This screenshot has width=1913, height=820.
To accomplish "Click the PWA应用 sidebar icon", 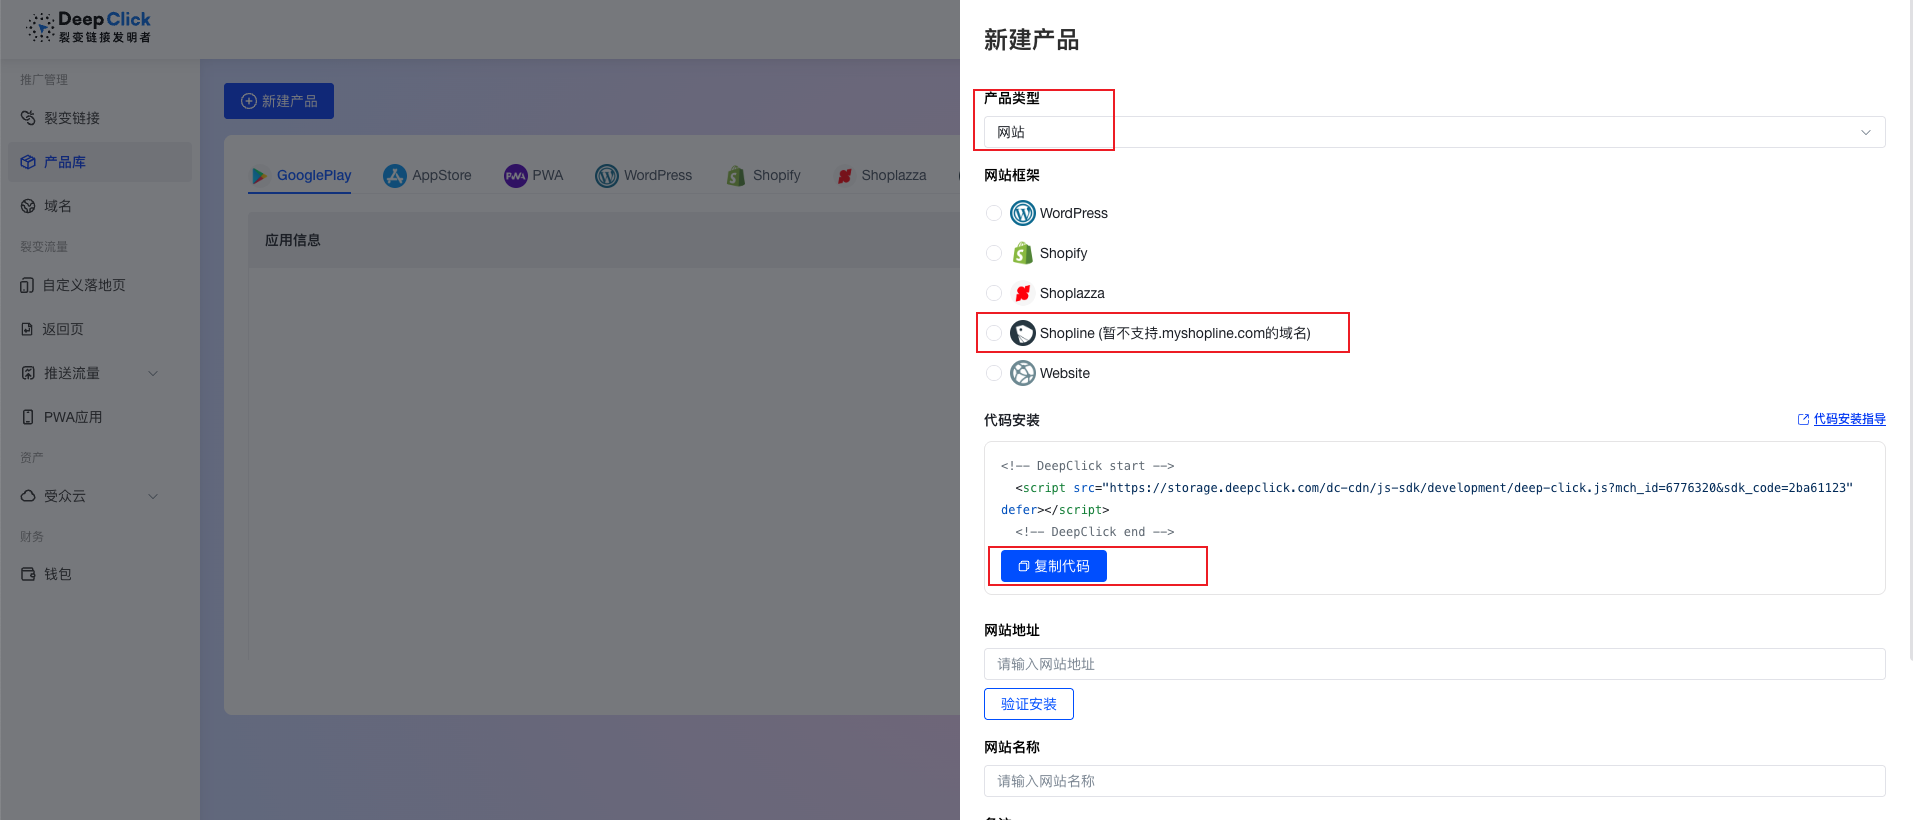I will pos(28,417).
